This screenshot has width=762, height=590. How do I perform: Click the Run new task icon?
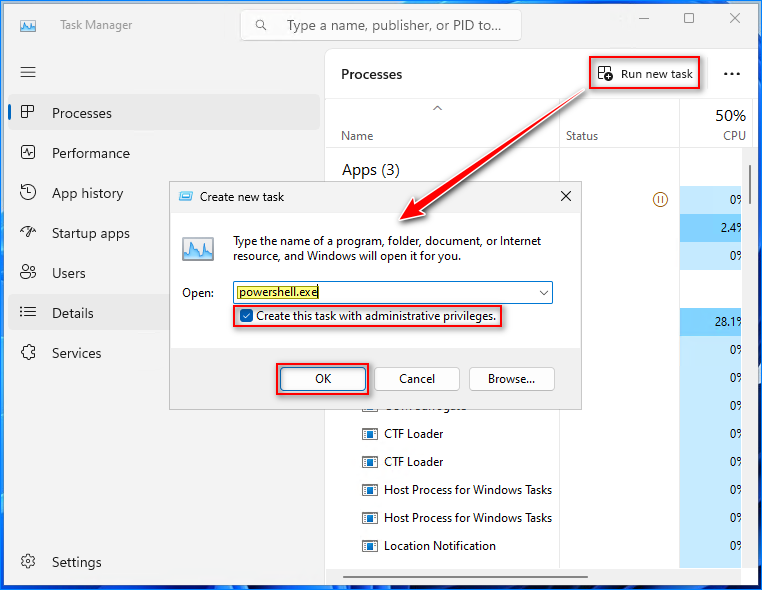pos(605,73)
